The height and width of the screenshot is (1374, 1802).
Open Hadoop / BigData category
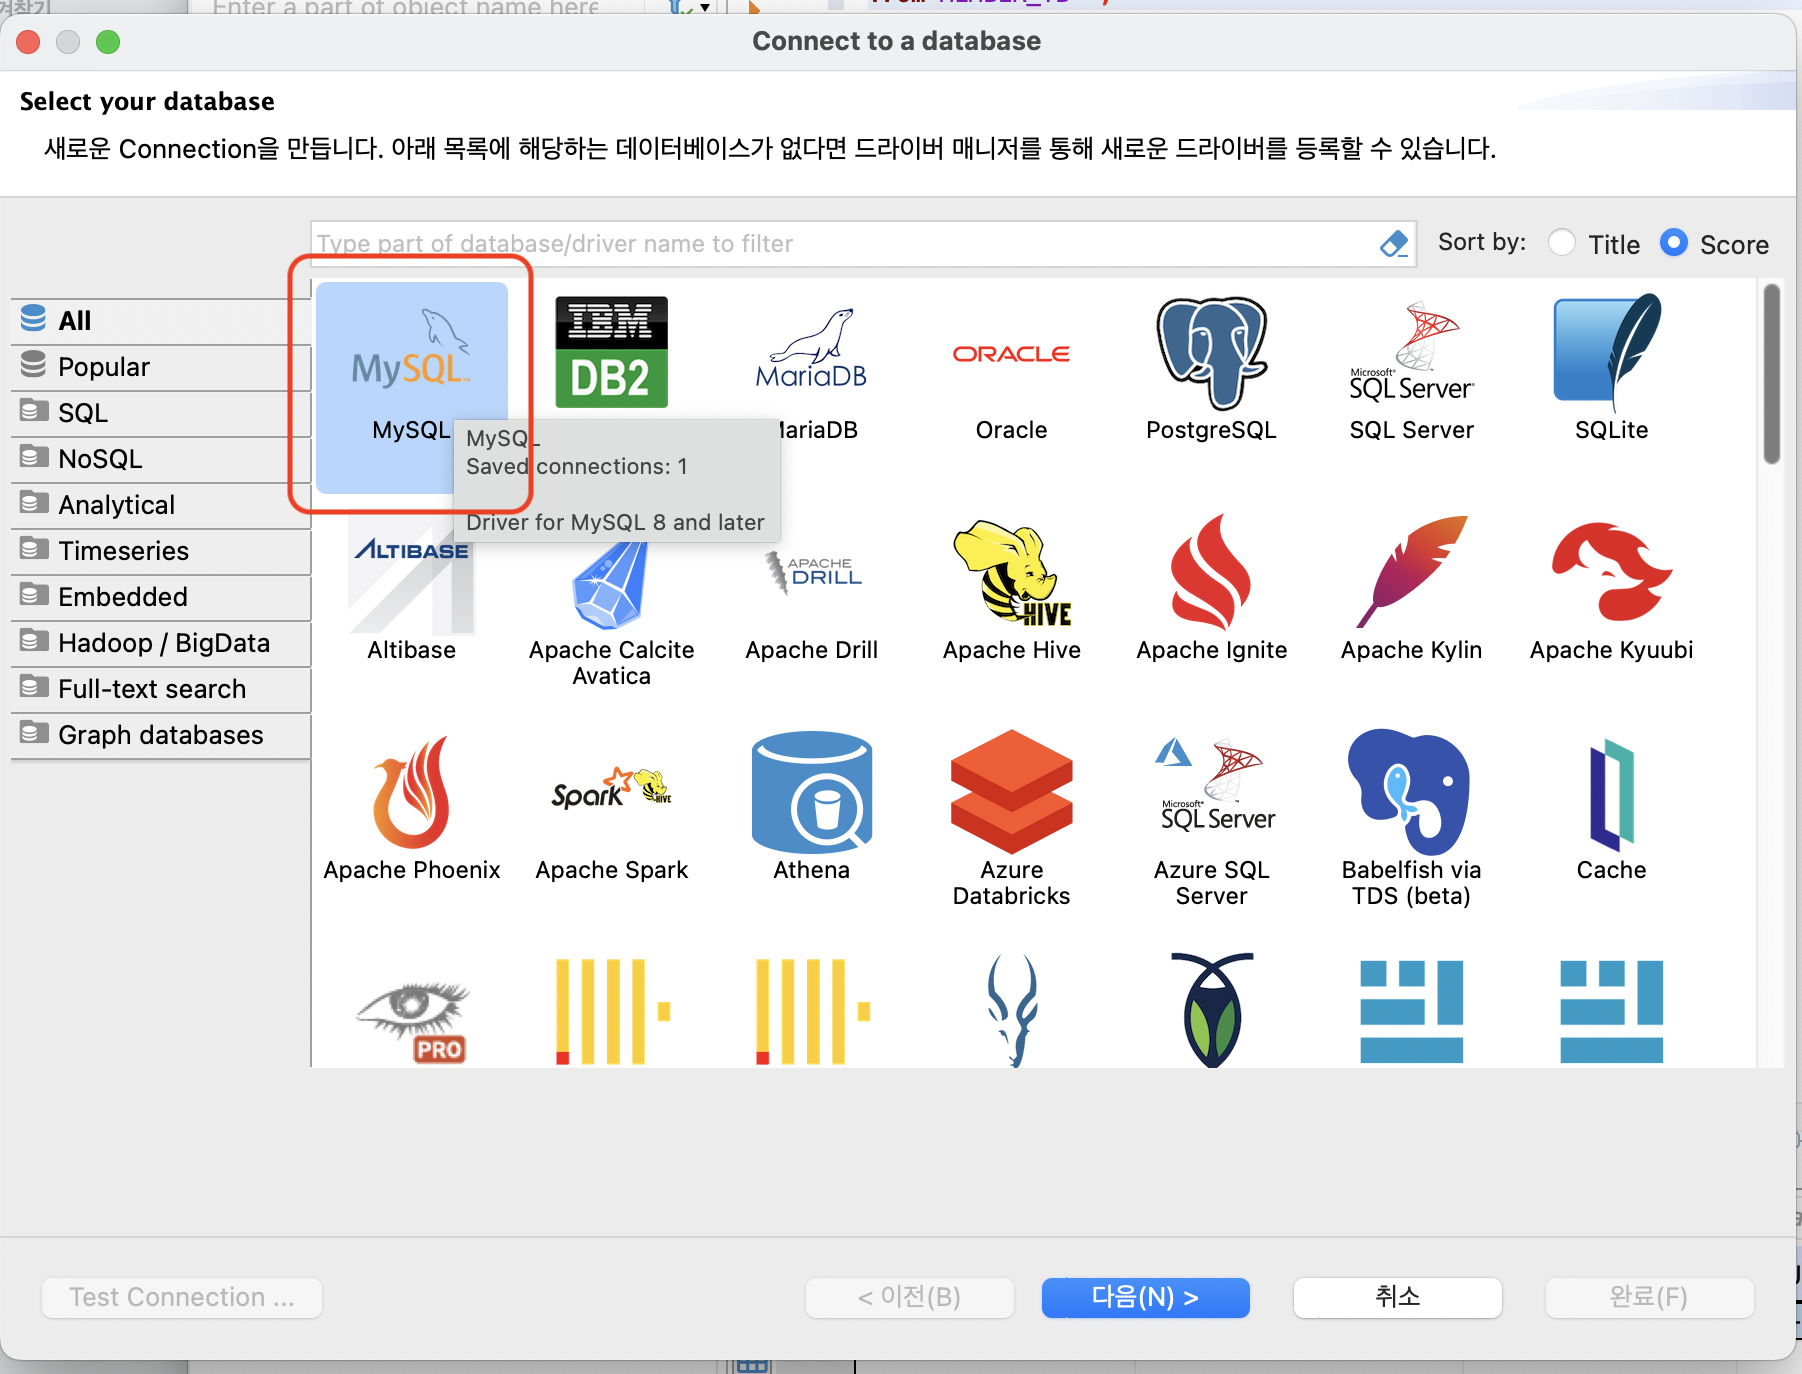[162, 643]
